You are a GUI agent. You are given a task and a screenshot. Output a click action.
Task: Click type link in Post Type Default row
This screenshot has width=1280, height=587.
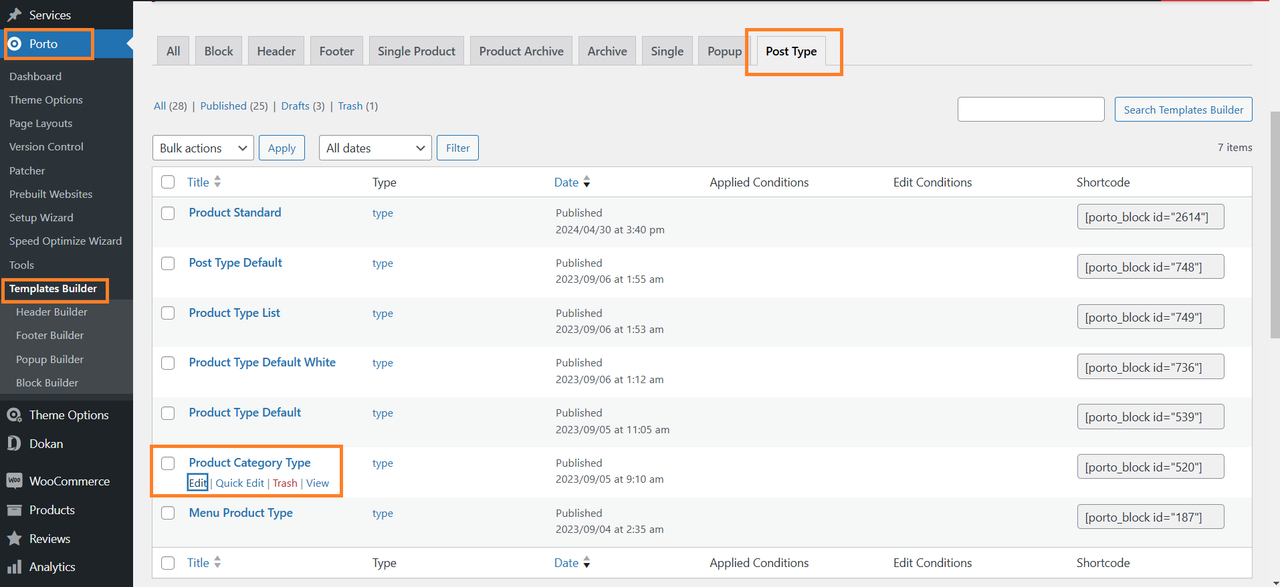(383, 264)
